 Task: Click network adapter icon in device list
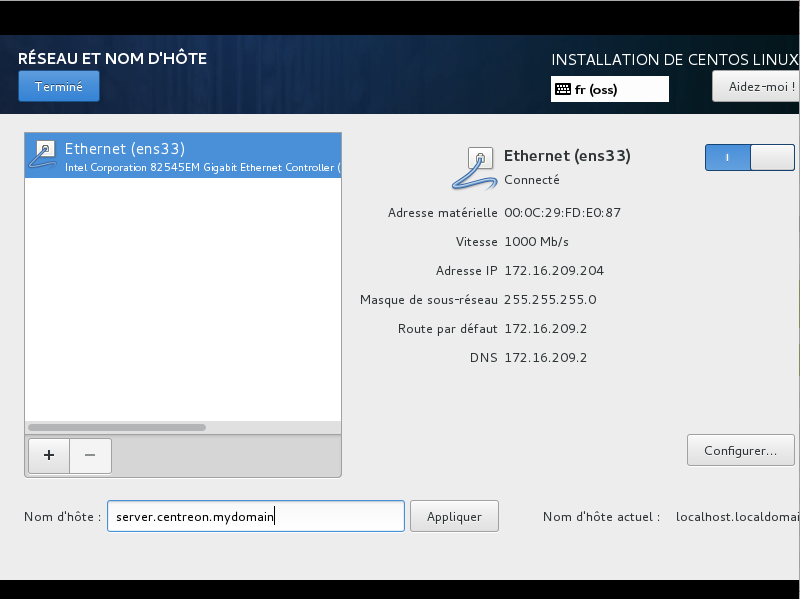click(45, 156)
